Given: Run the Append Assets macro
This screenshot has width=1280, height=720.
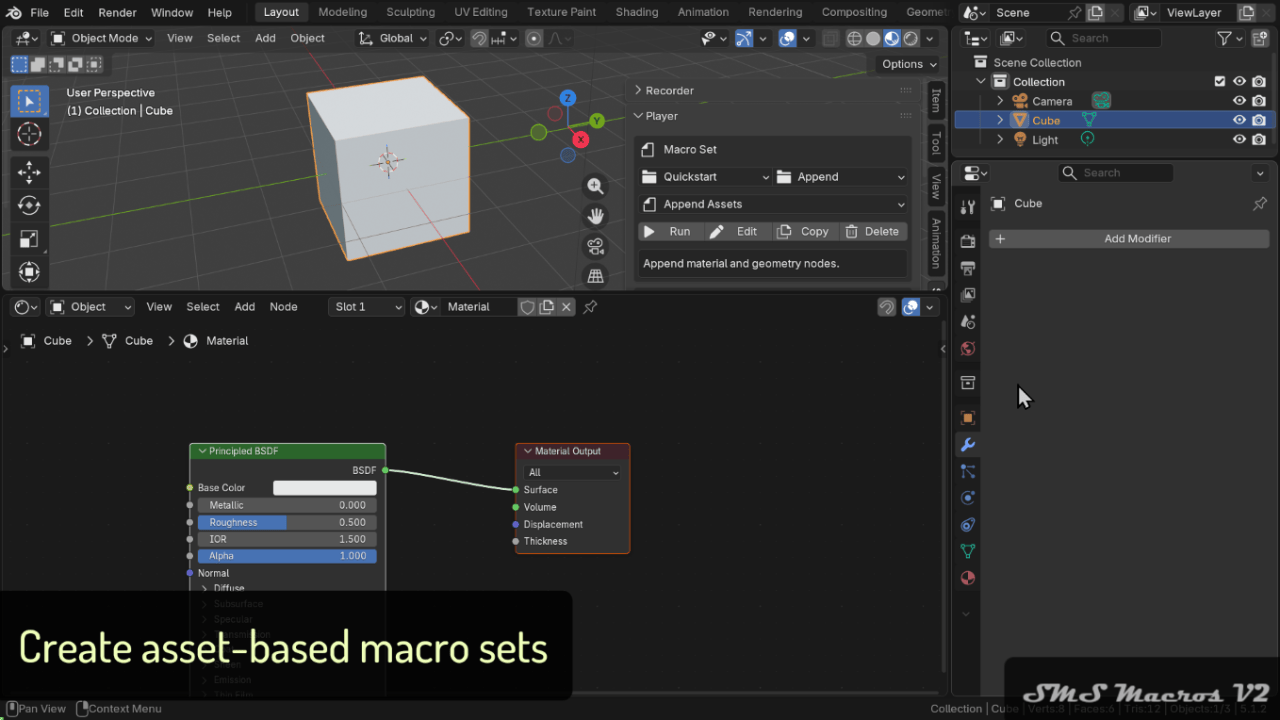Looking at the screenshot, I should click(x=670, y=231).
